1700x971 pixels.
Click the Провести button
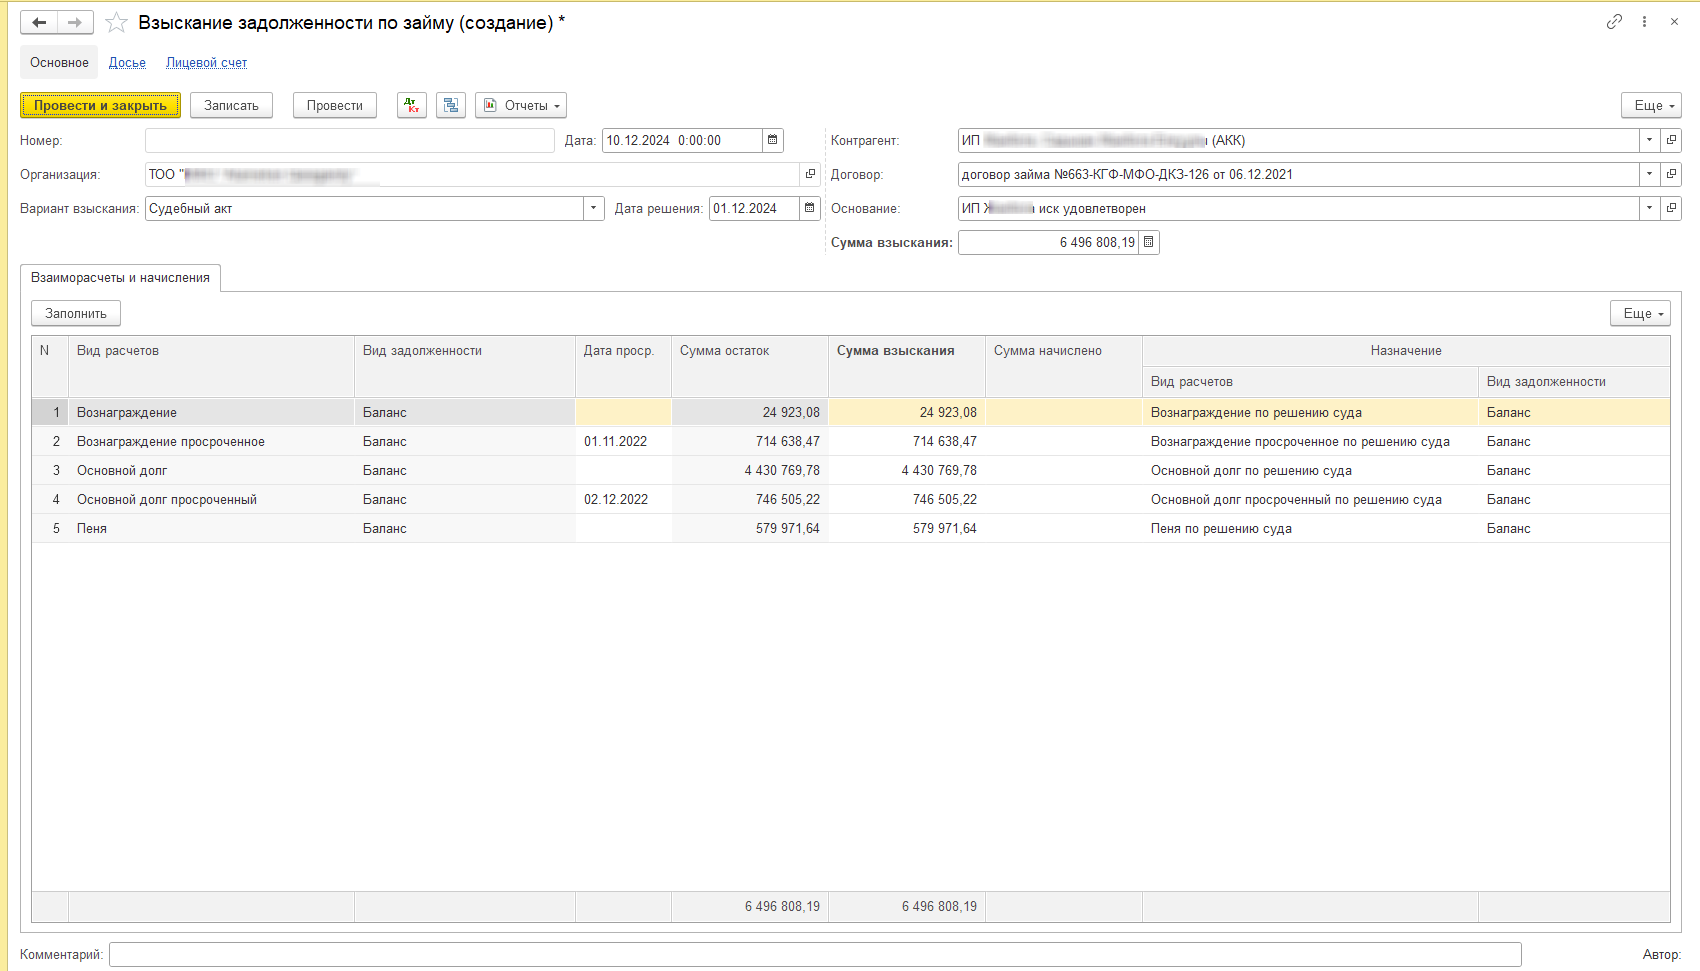[x=335, y=105]
